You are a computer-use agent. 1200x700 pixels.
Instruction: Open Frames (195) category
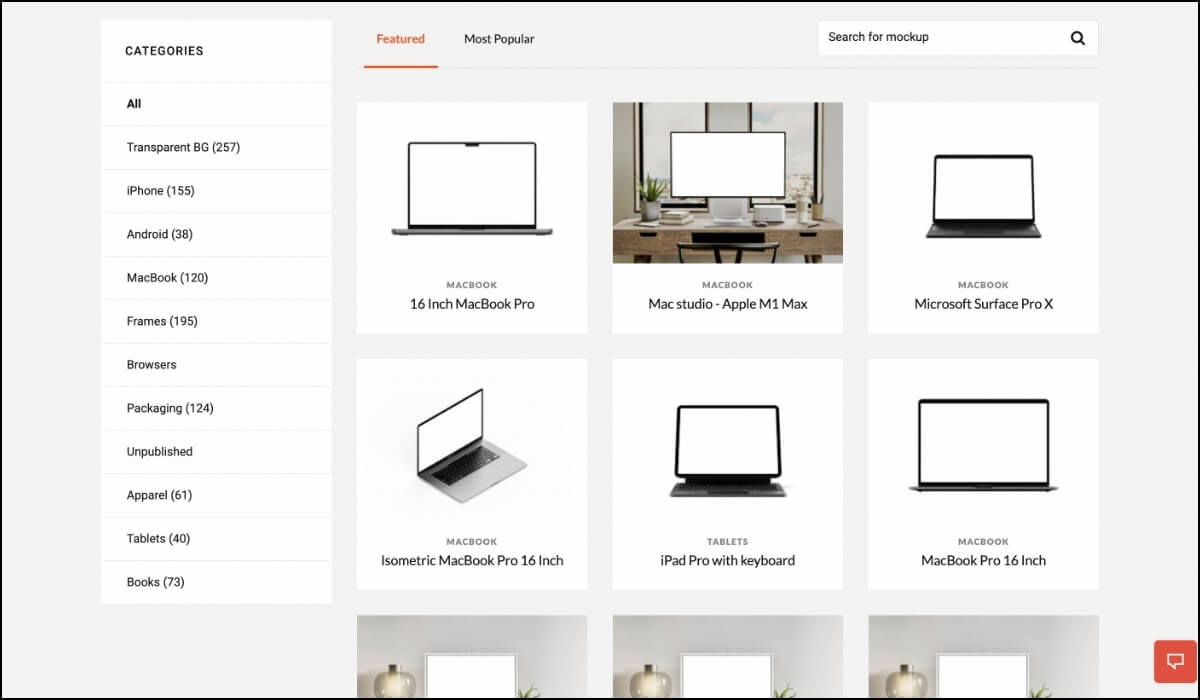[x=216, y=321]
